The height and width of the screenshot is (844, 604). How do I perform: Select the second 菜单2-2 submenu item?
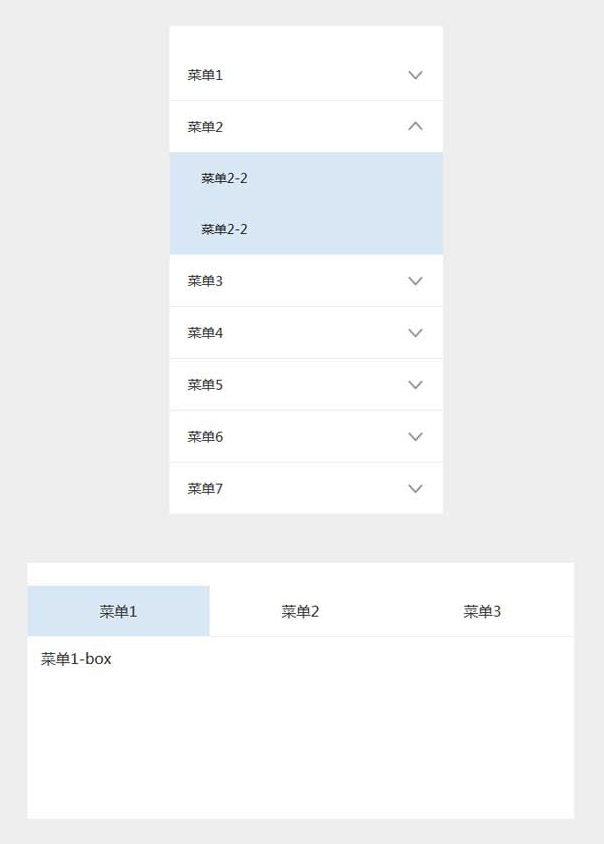(224, 229)
